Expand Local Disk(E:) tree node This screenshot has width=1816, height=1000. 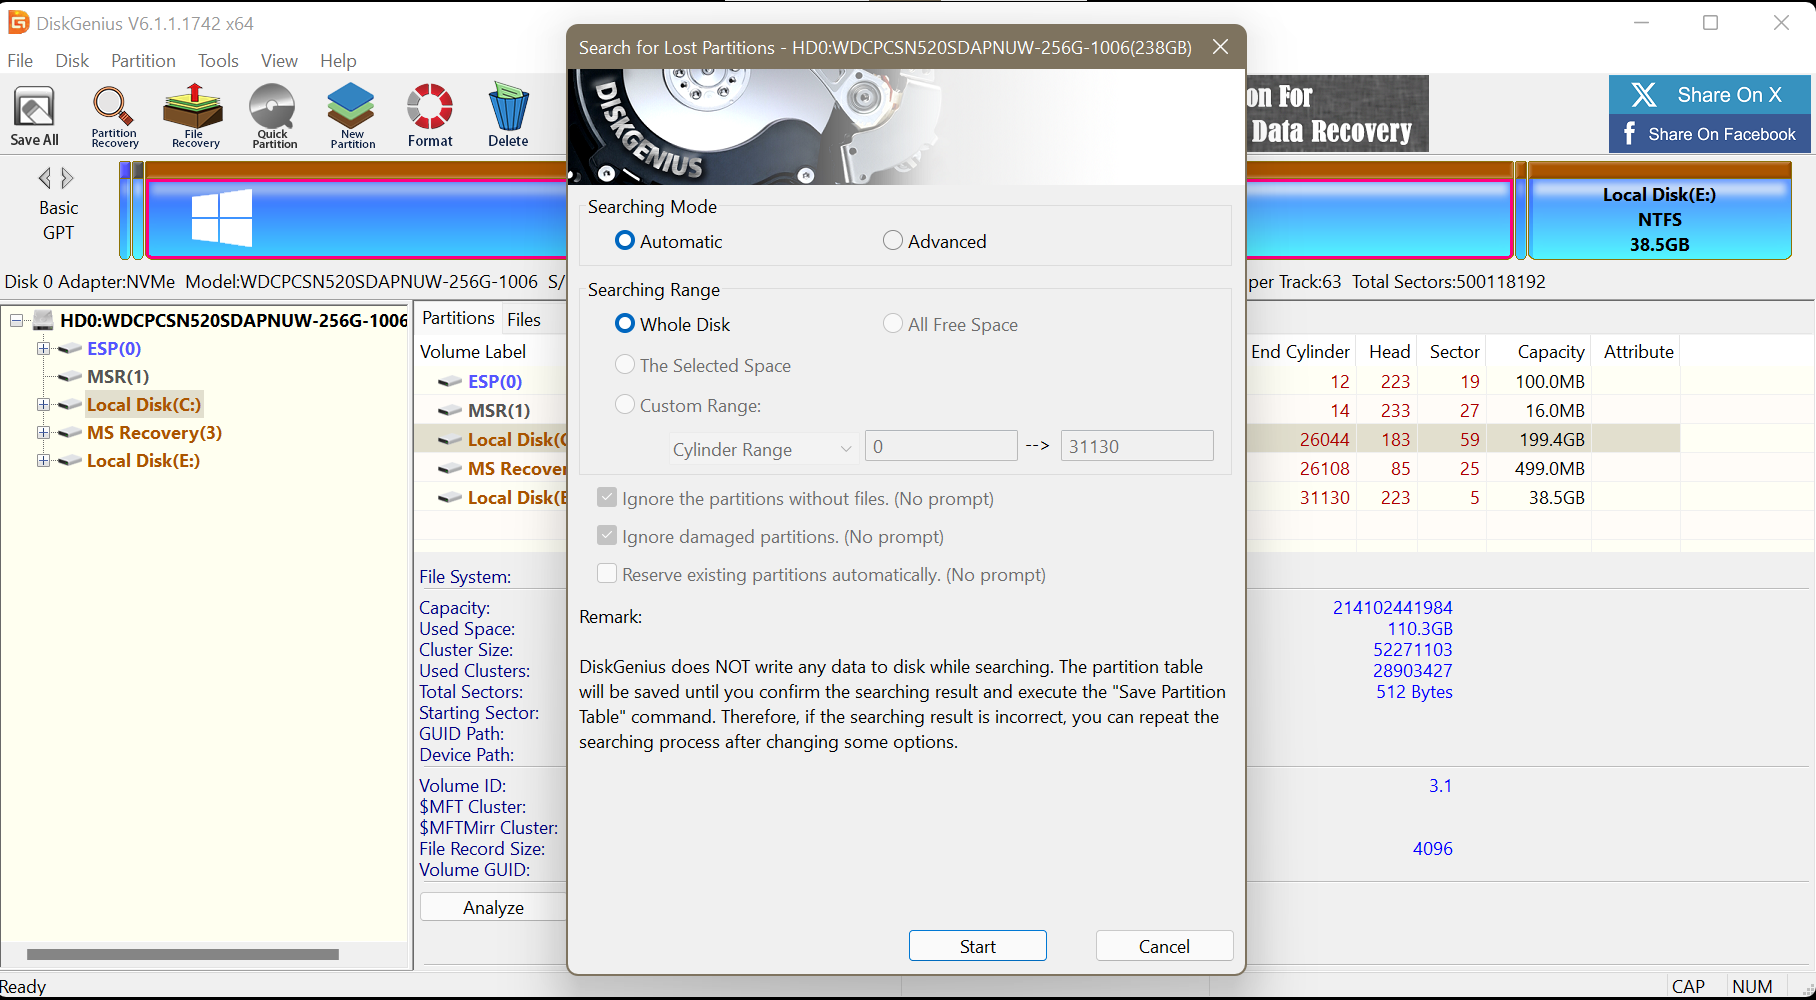coord(43,460)
